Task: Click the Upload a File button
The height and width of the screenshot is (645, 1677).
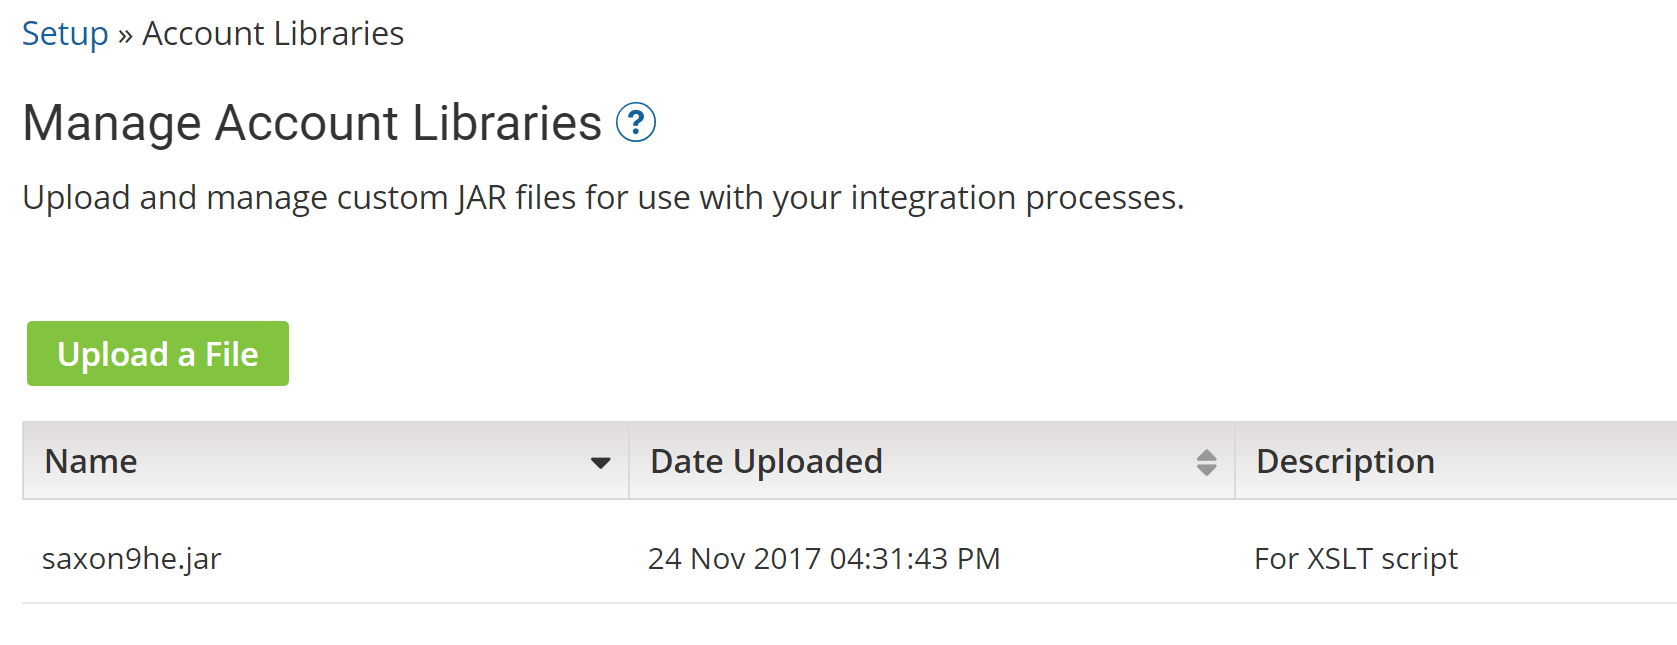Action: coord(158,354)
